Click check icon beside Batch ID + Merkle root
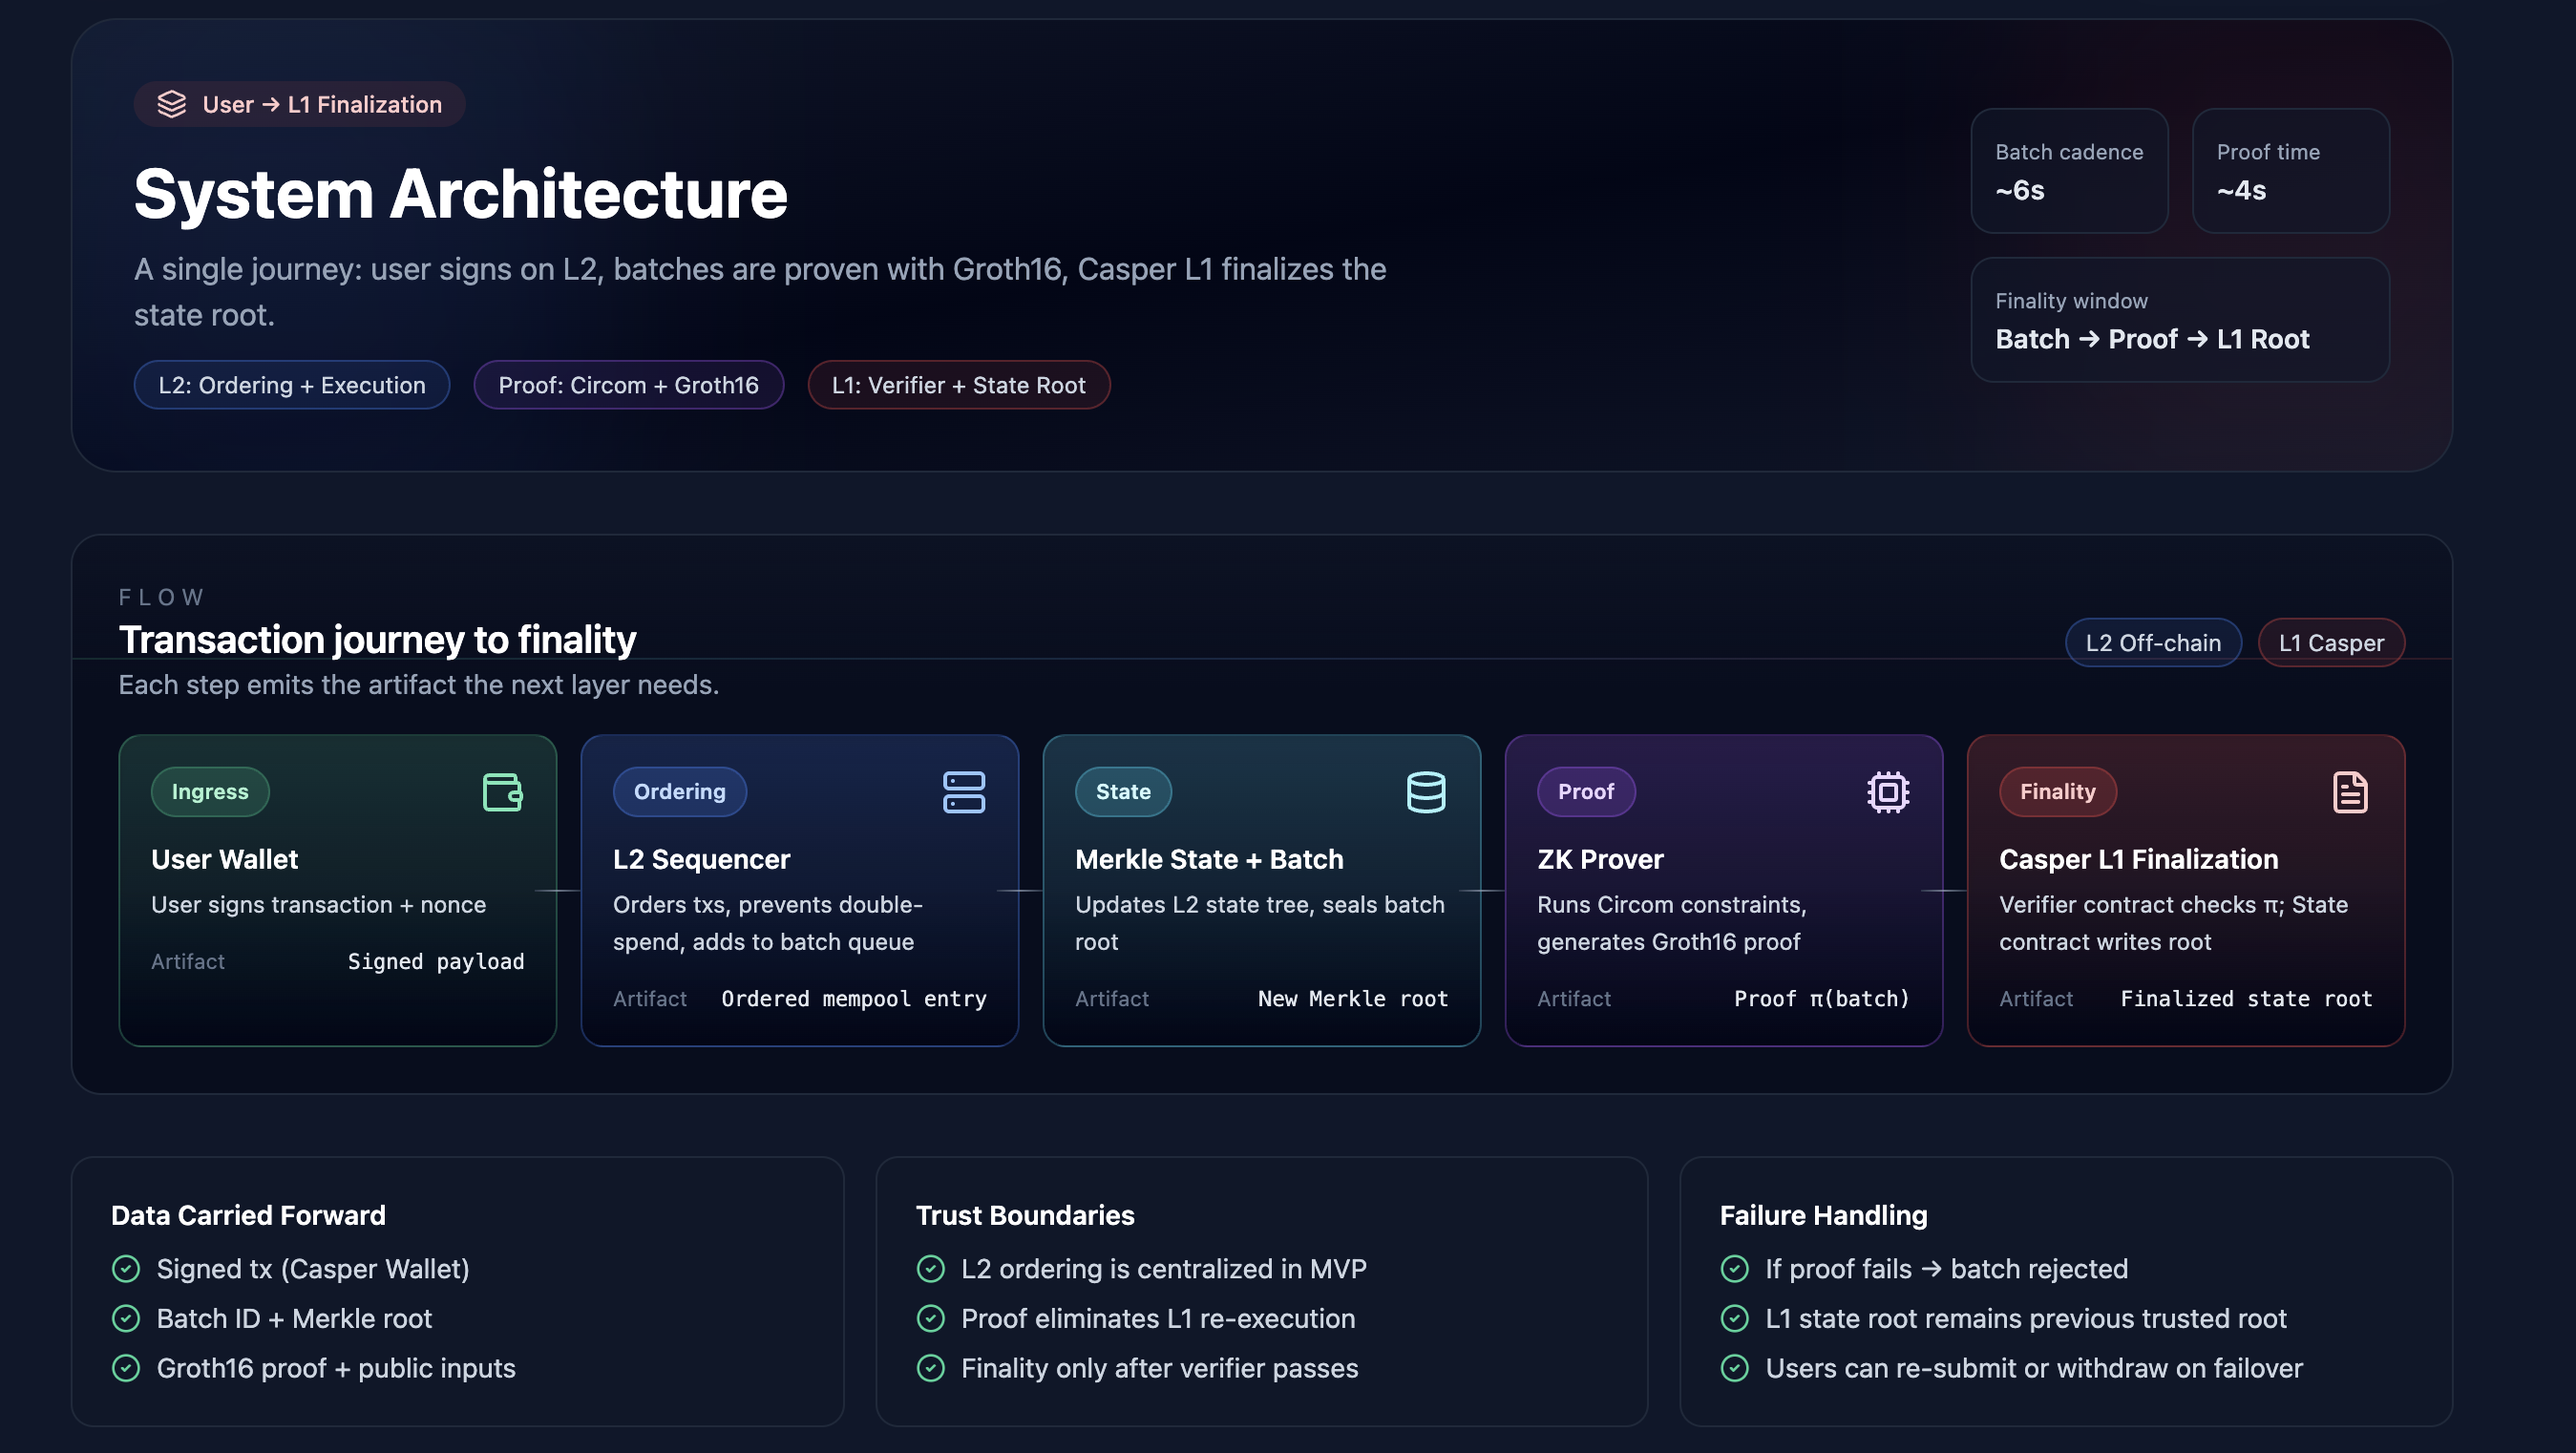The image size is (2576, 1453). (126, 1319)
